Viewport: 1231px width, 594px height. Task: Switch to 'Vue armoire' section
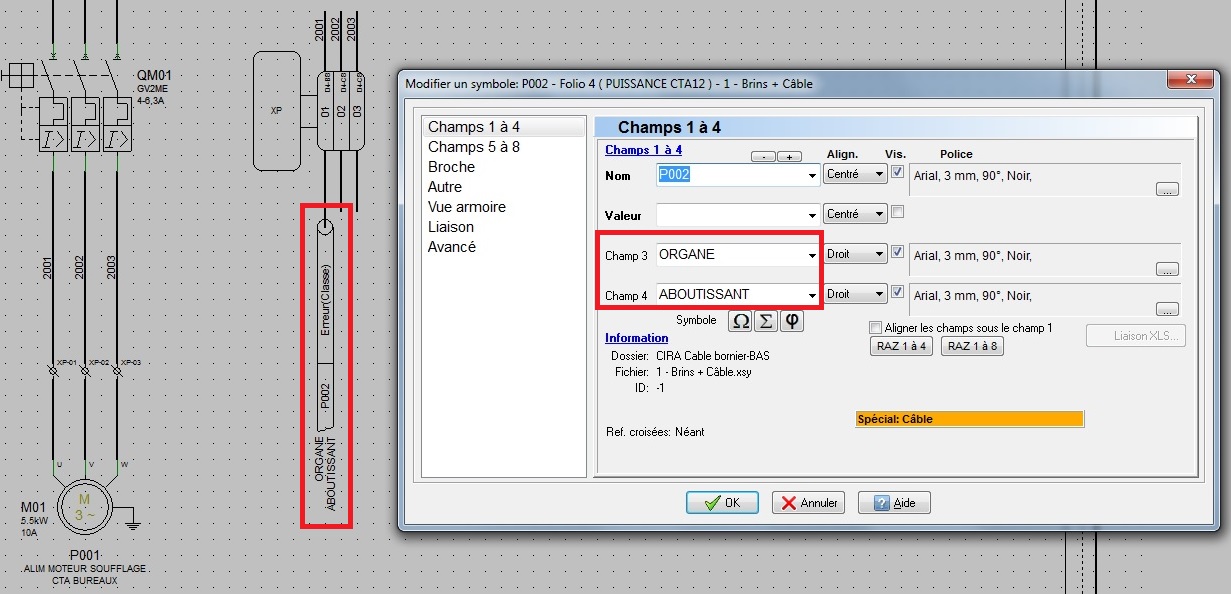(x=466, y=207)
